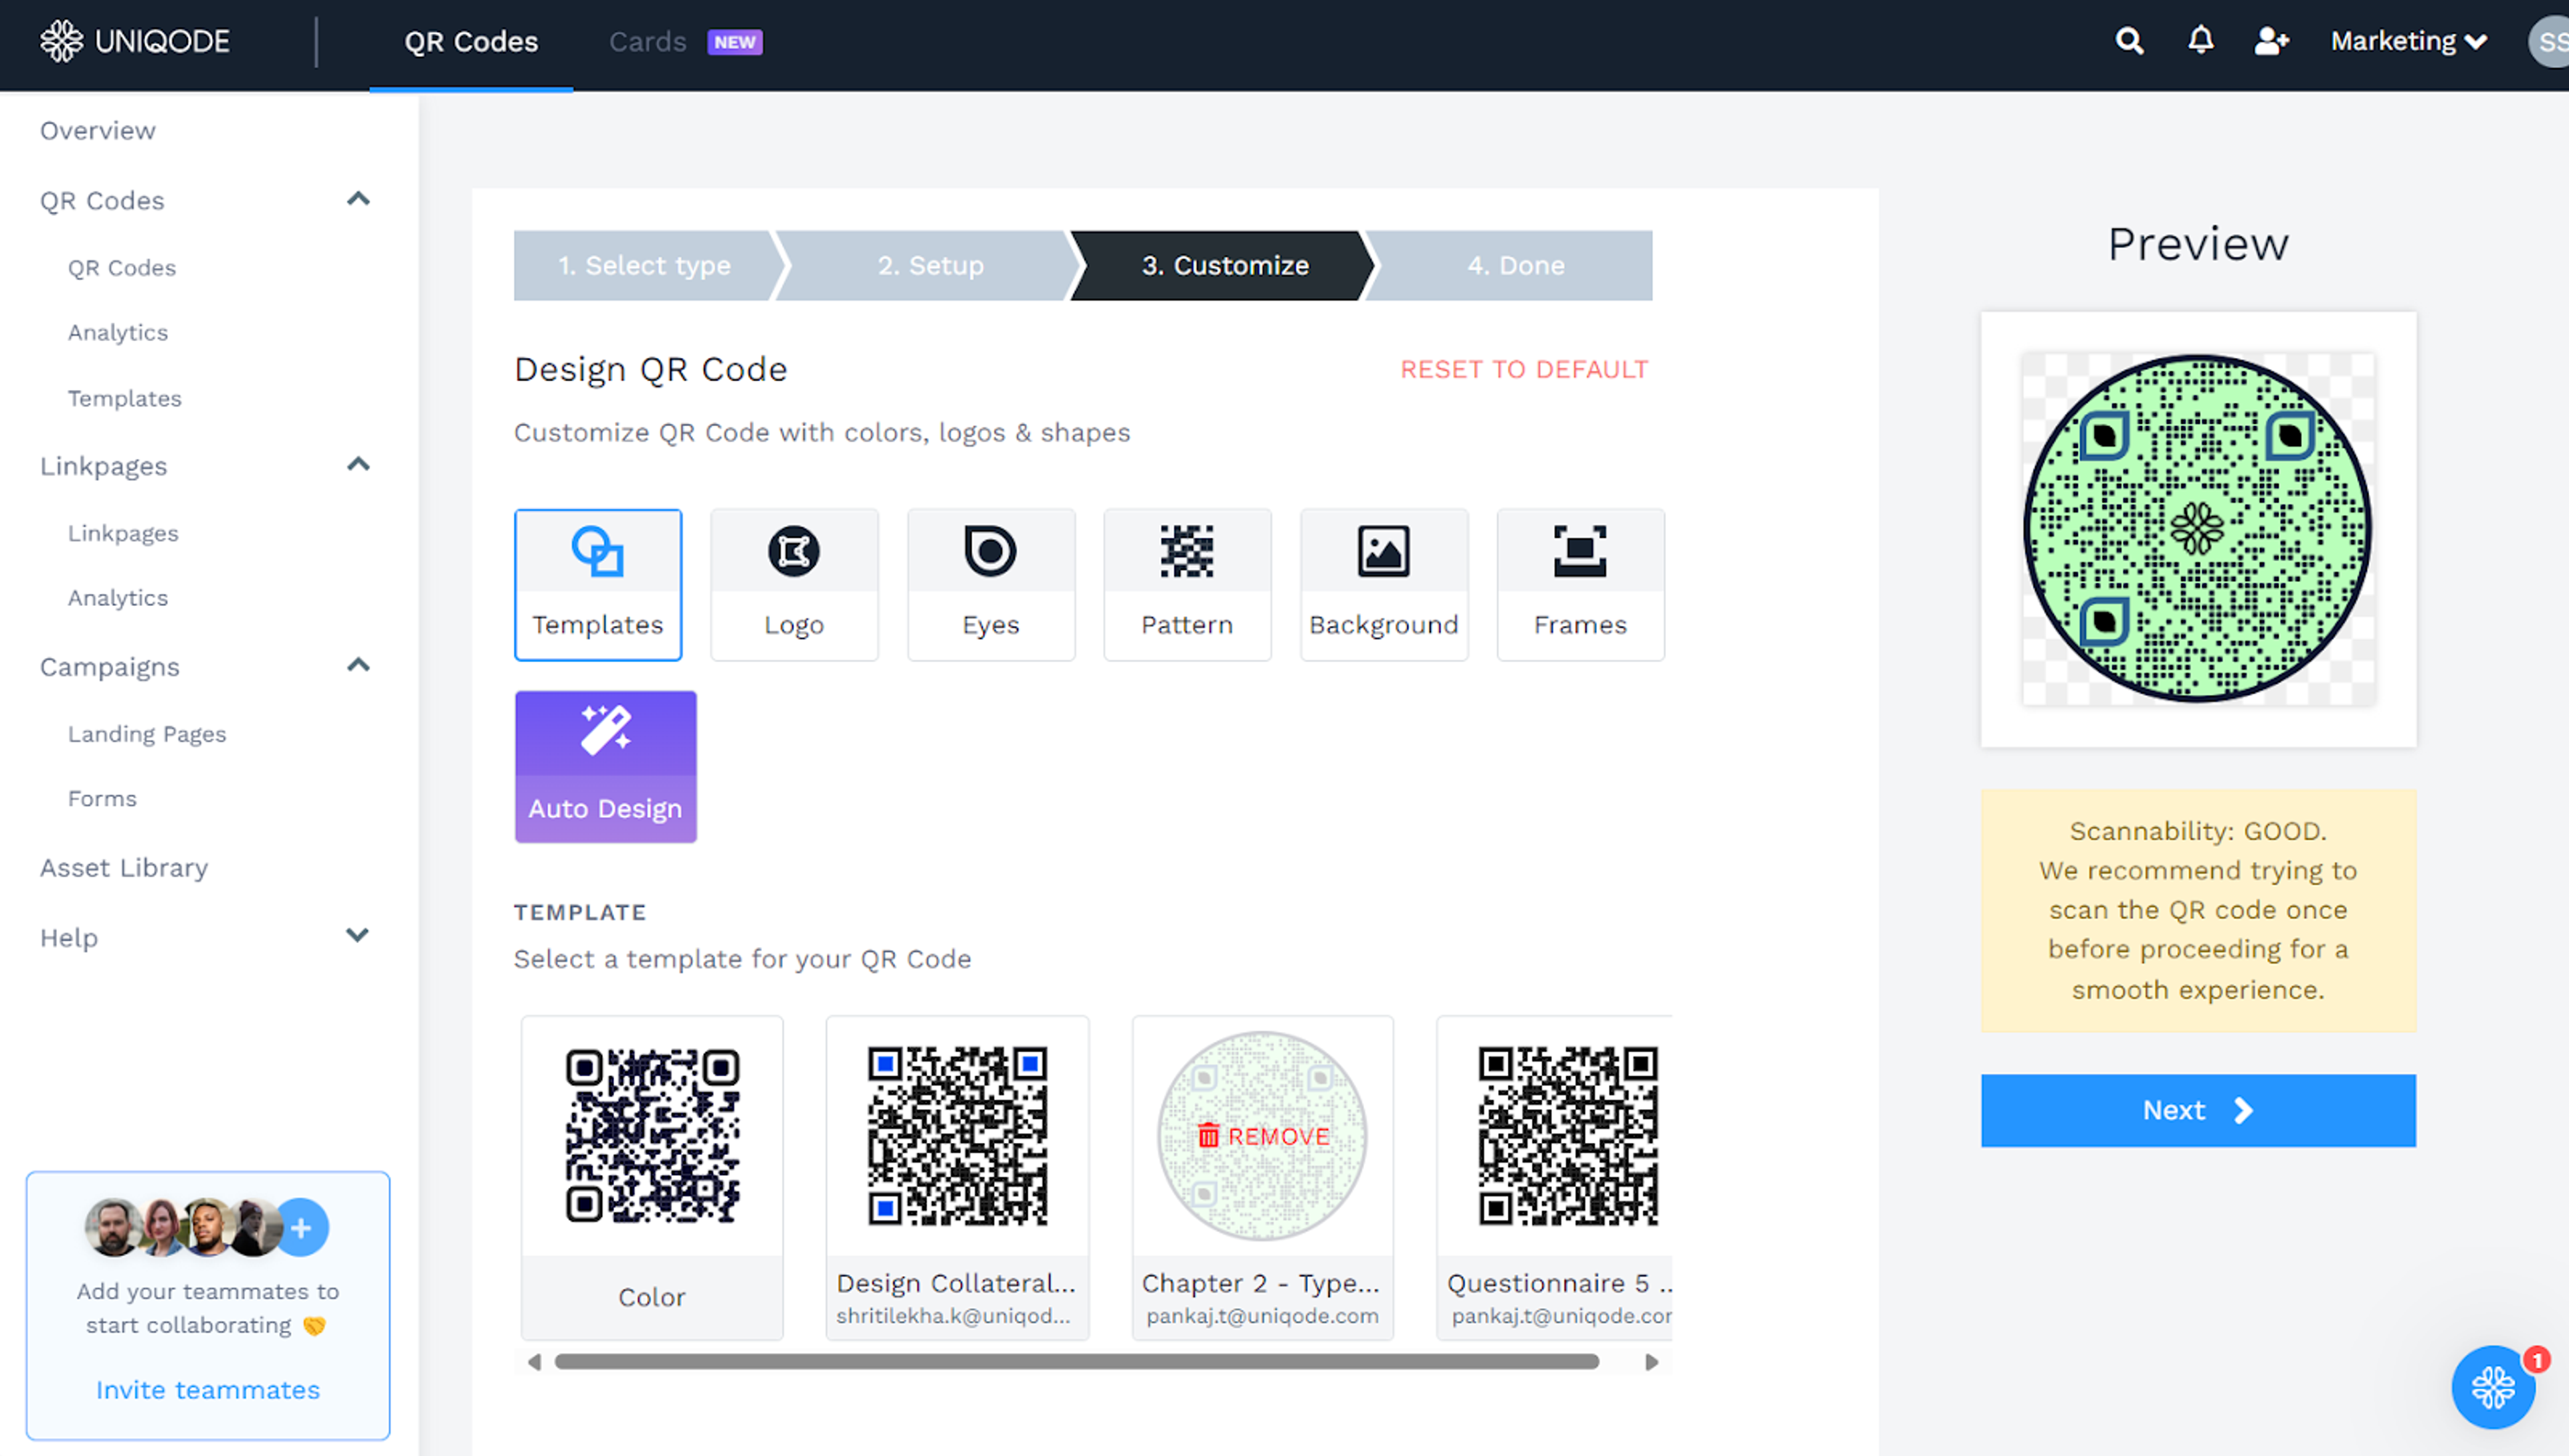Open the Eyes design option
This screenshot has height=1456, width=2569.
(991, 585)
